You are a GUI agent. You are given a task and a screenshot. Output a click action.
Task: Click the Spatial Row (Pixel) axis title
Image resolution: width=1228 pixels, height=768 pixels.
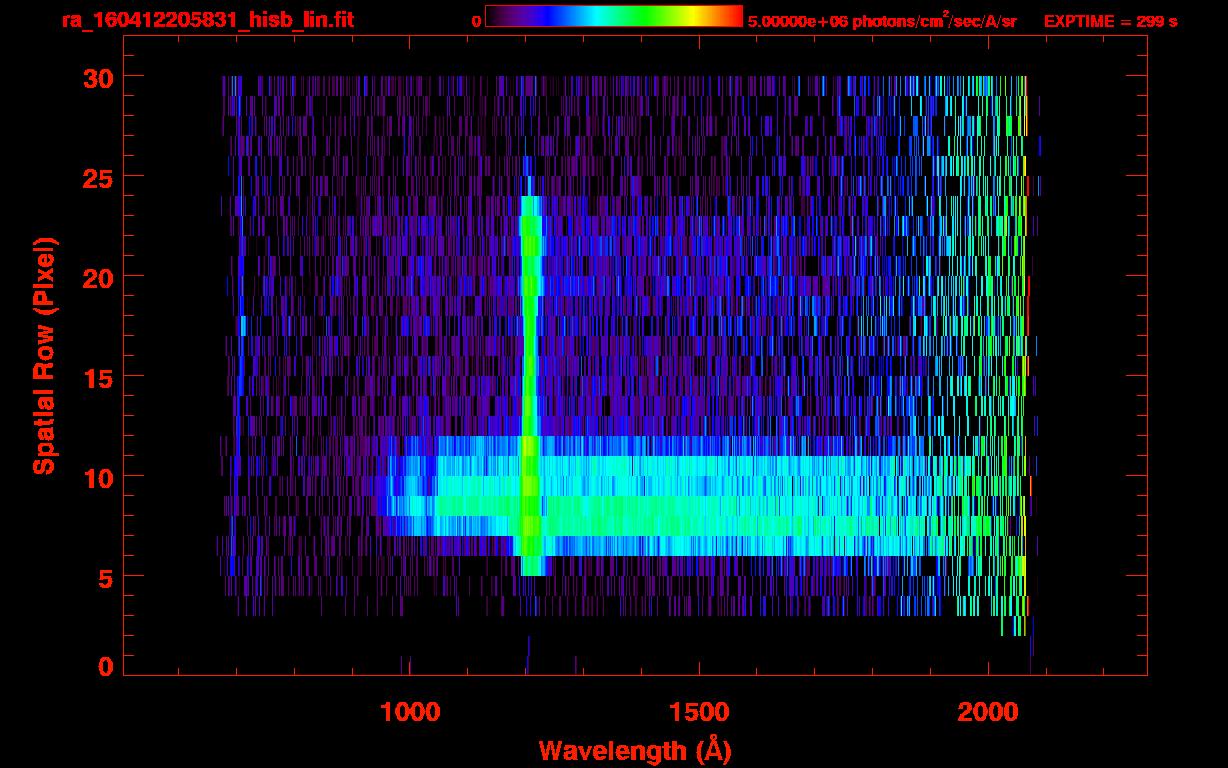pos(43,355)
